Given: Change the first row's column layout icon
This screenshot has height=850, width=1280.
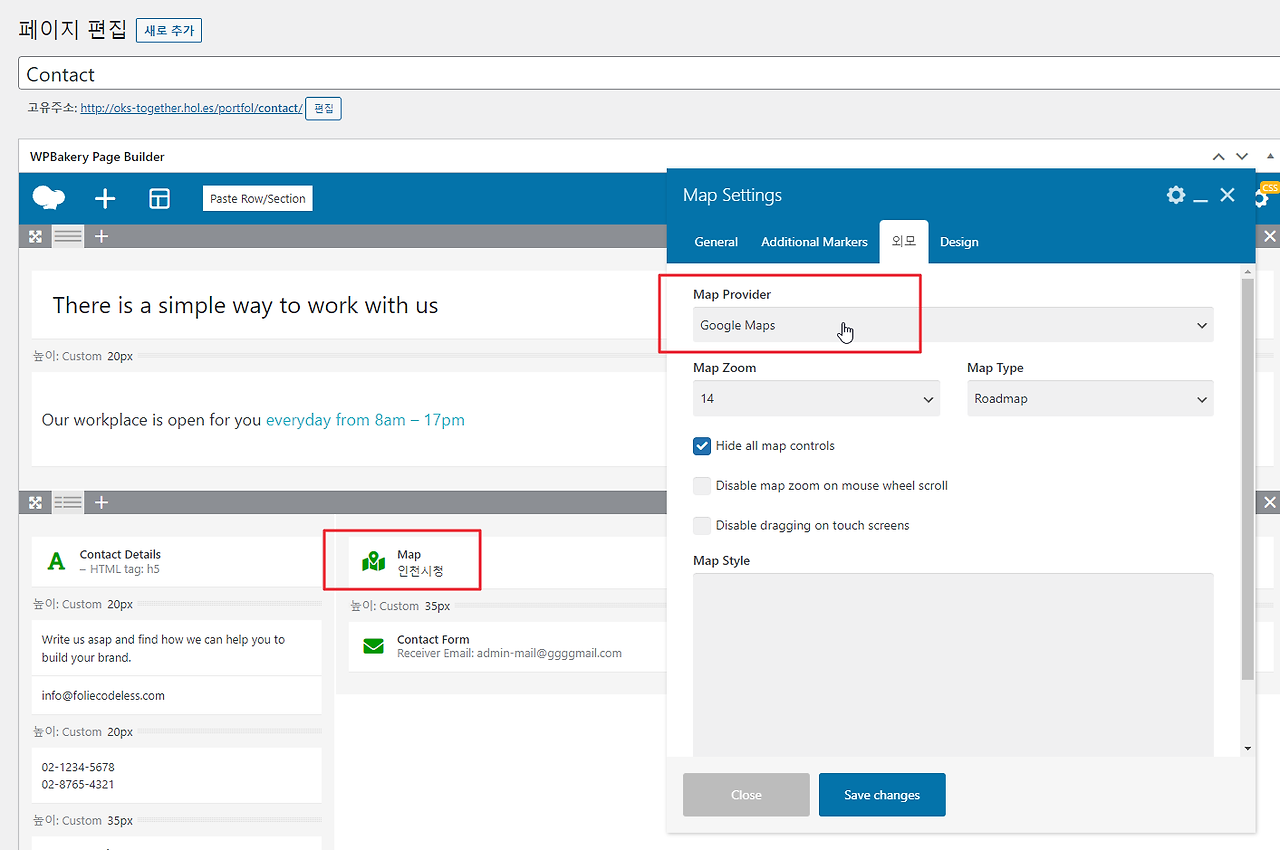Looking at the screenshot, I should 68,236.
